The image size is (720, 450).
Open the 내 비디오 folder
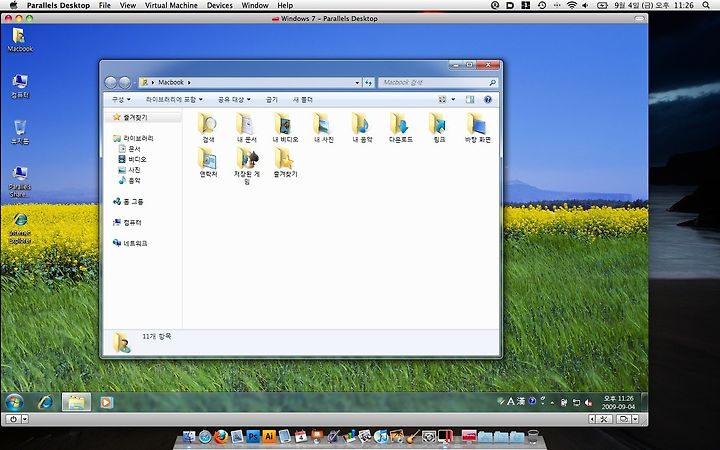285,128
